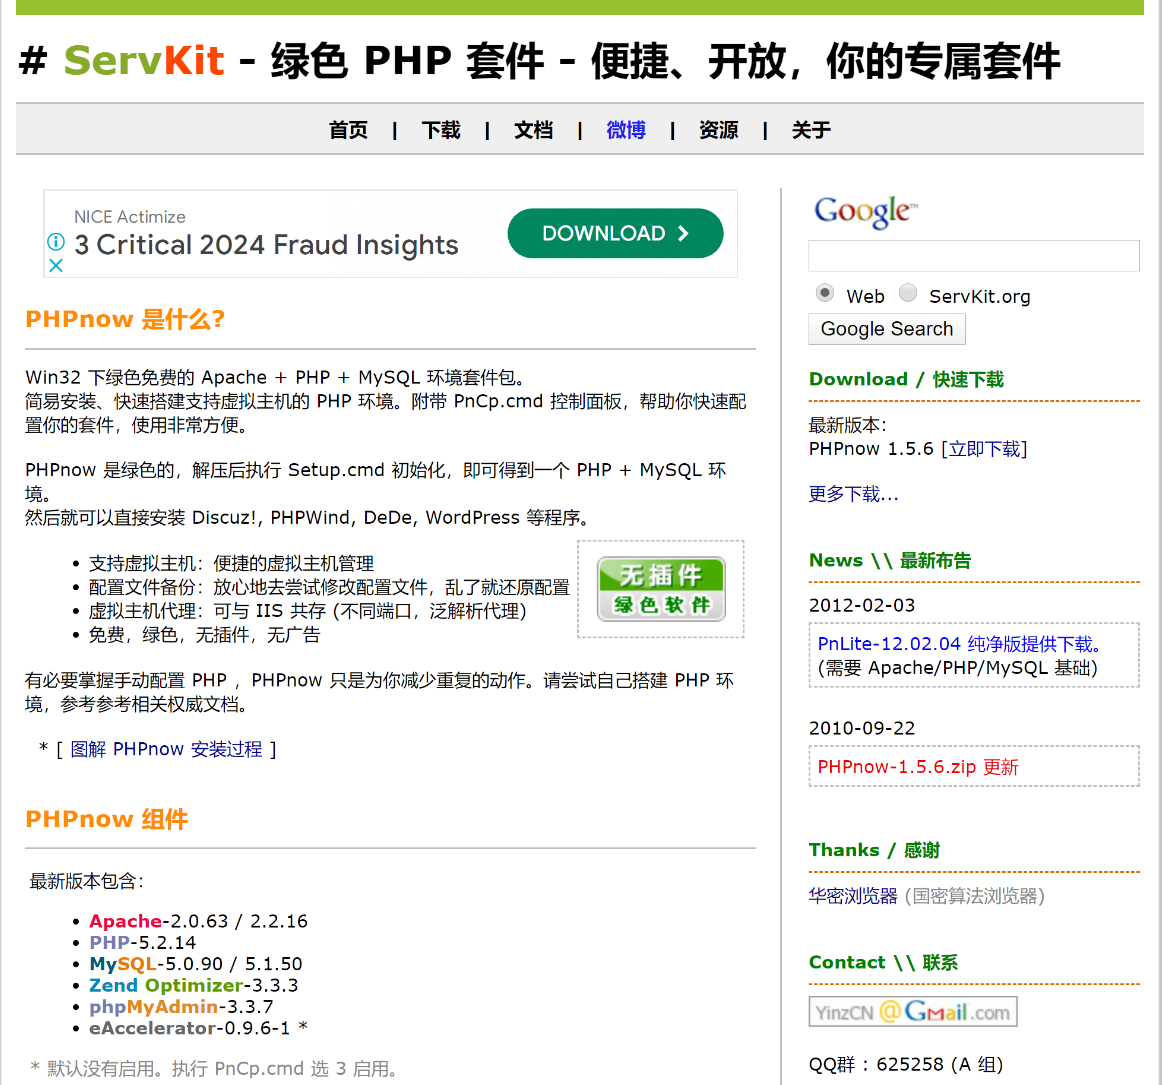Click the '虚拟主机代理' feature bullet
This screenshot has width=1162, height=1085.
tap(308, 611)
